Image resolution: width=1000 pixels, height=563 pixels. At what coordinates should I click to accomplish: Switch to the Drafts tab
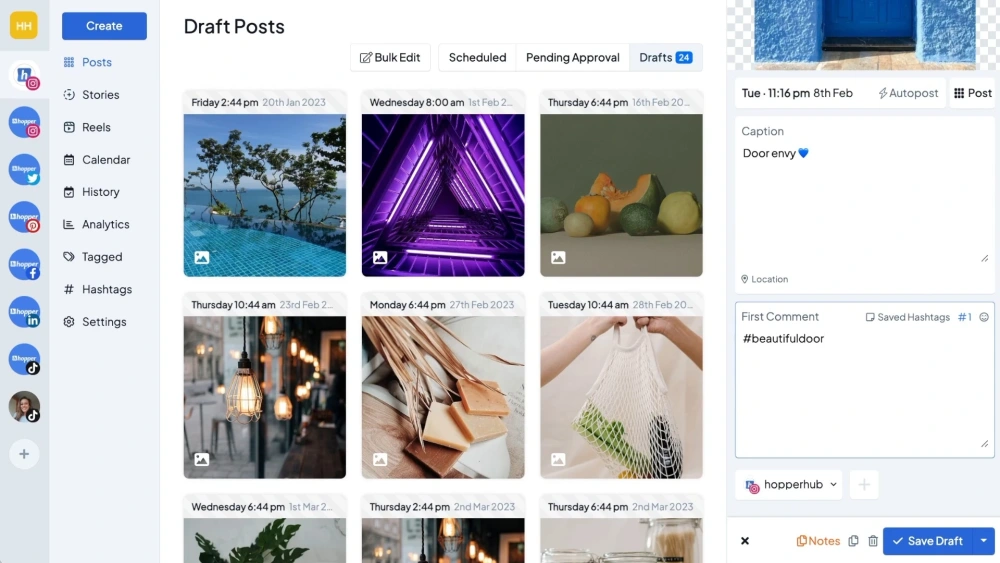(666, 57)
